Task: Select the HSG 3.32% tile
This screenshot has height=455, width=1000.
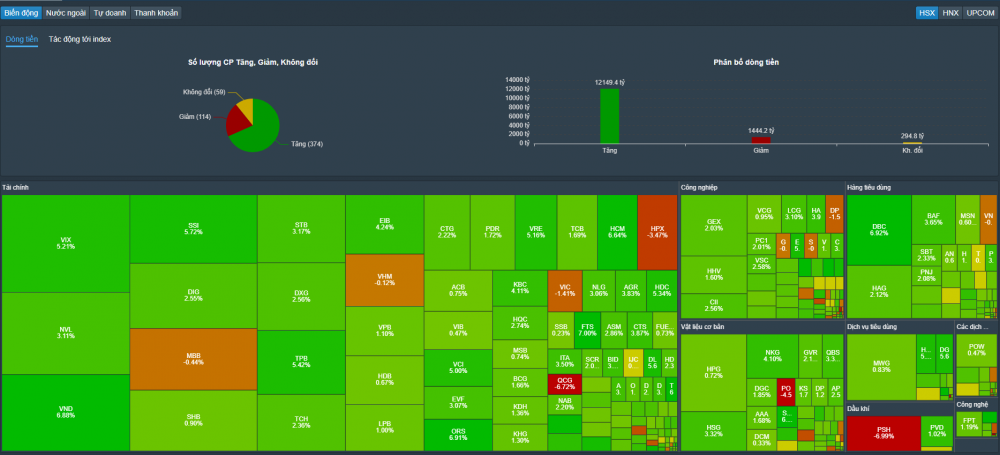Action: click(x=714, y=431)
